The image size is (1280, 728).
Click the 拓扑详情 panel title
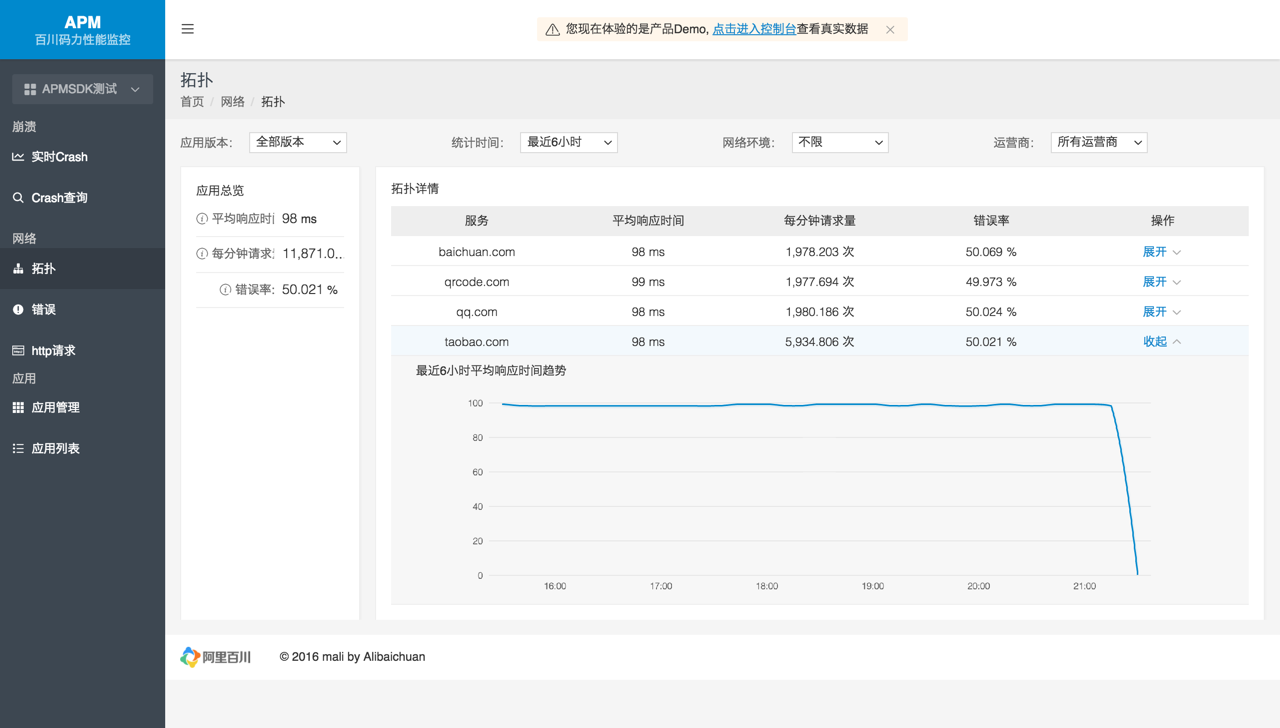[x=415, y=189]
